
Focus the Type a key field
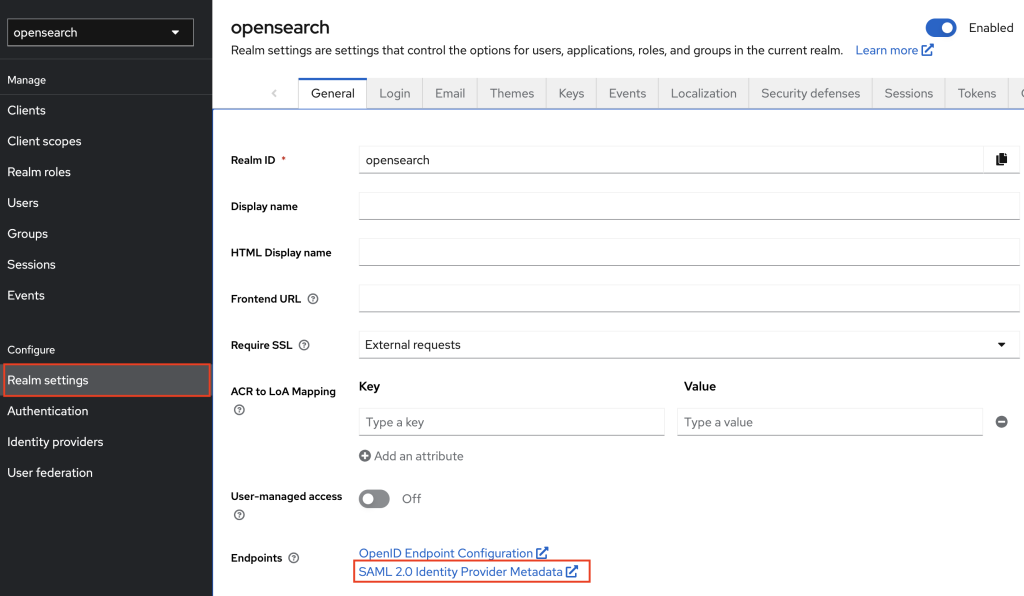click(x=511, y=422)
